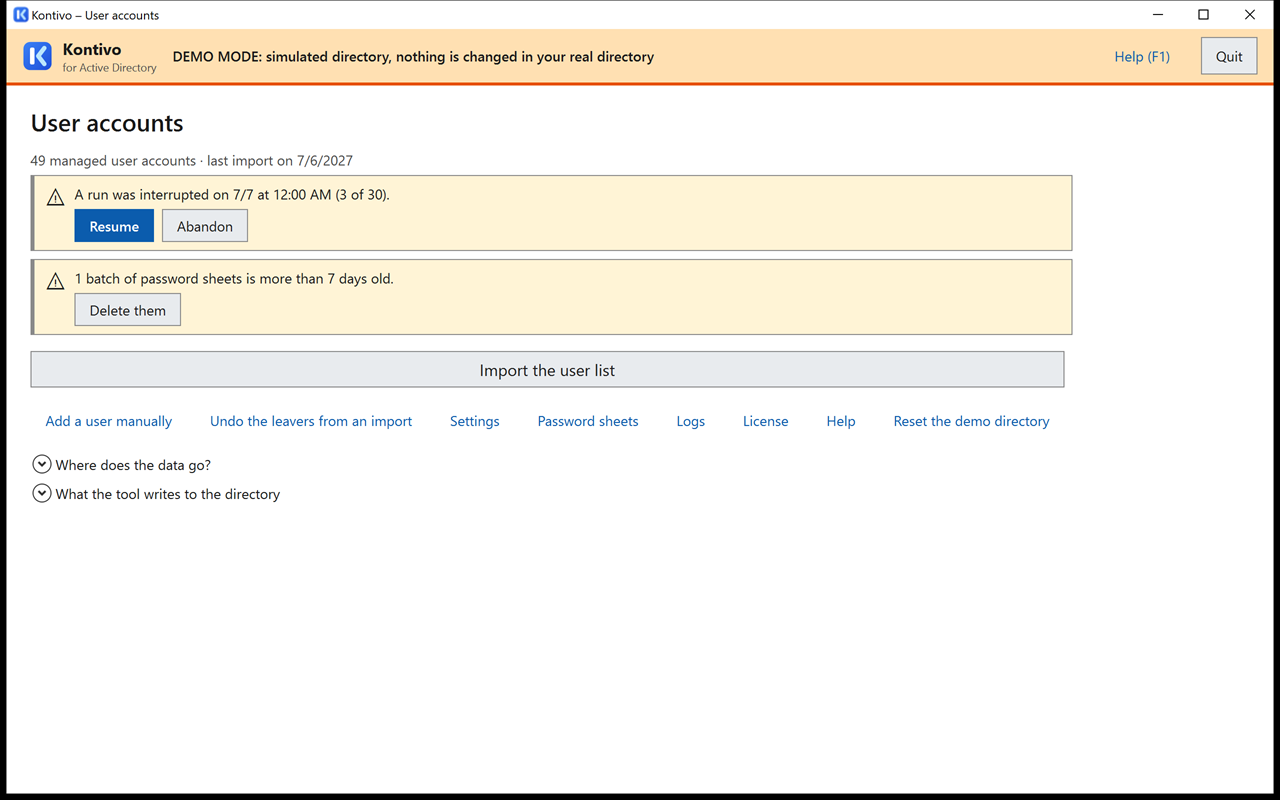Screen dimensions: 1280x800
Task: Click the DEMO MODE banner message
Action: [x=413, y=57]
